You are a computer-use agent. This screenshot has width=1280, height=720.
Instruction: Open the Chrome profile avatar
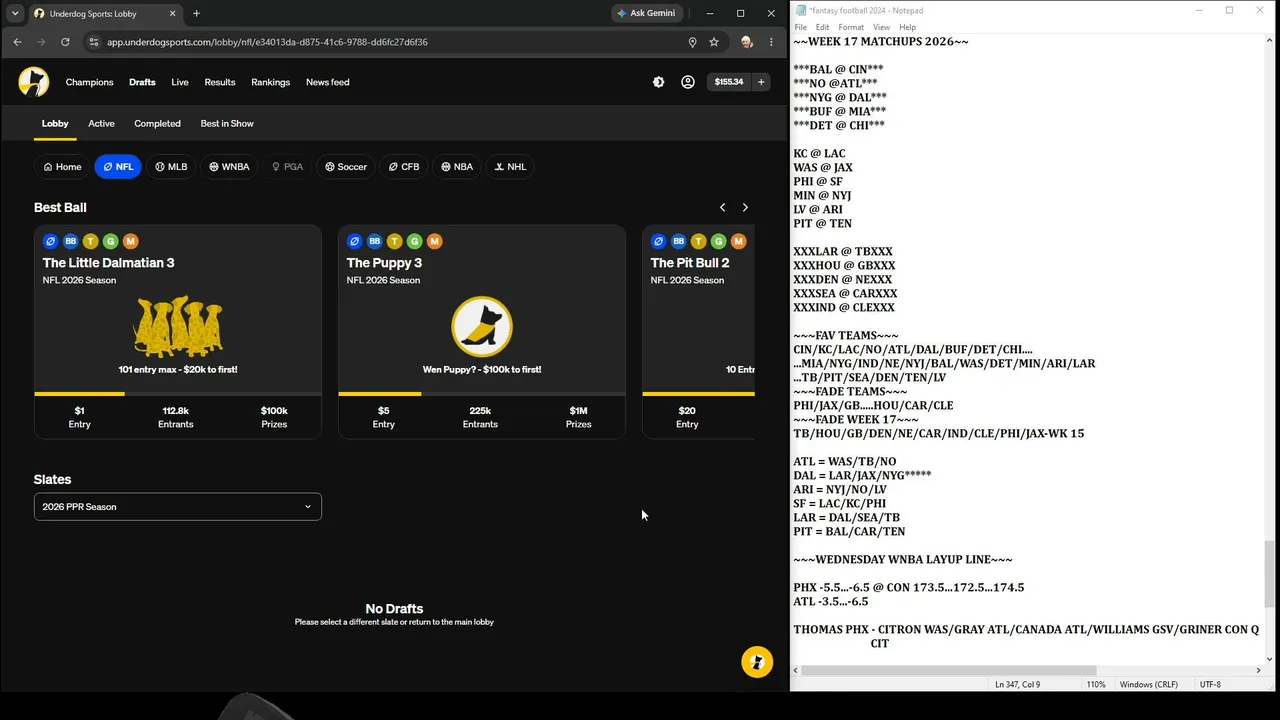pos(747,42)
